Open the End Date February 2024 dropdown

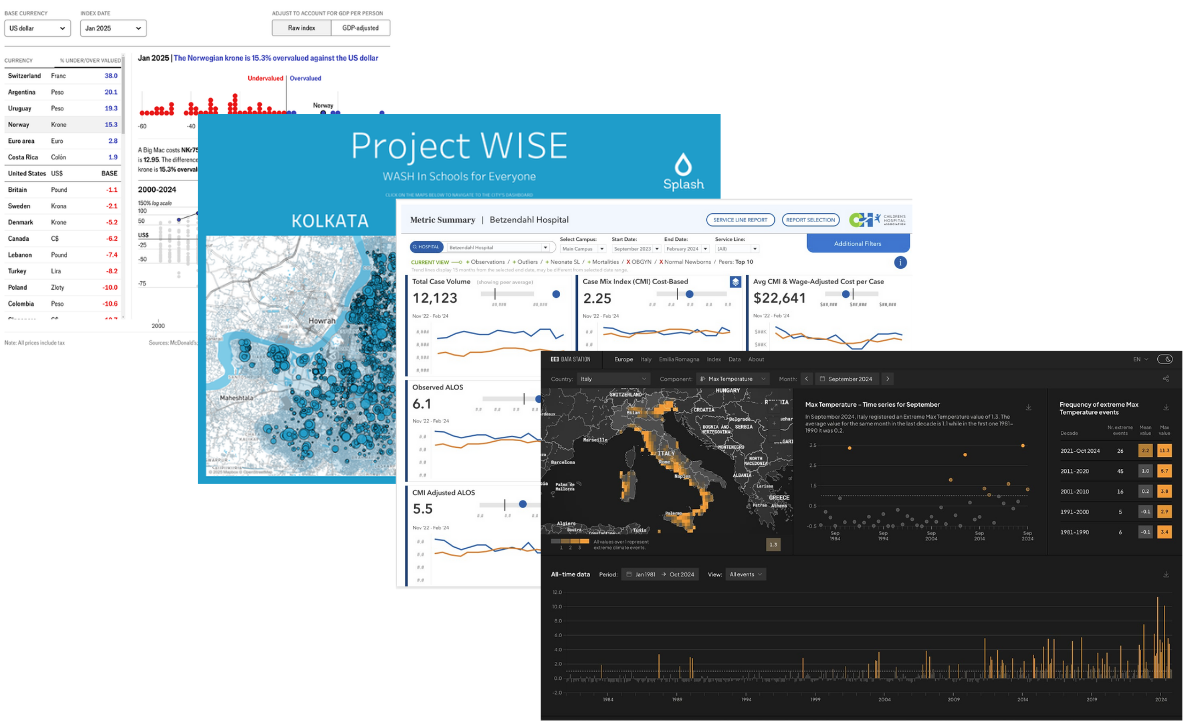(687, 248)
